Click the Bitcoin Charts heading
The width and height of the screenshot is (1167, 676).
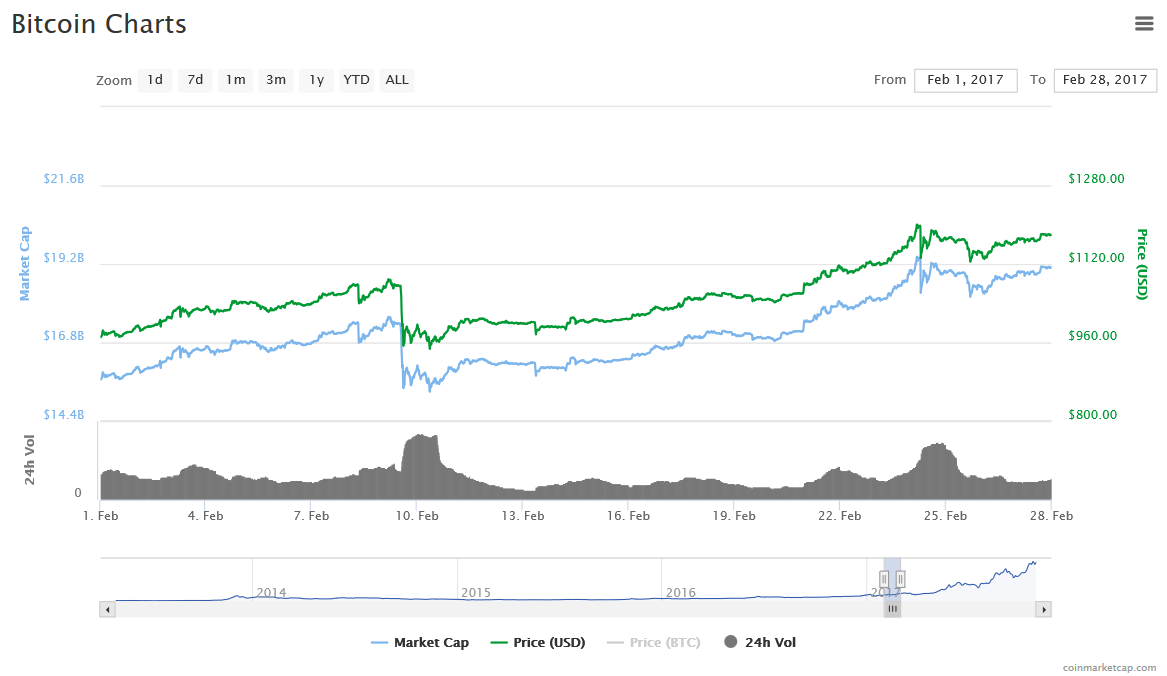[x=99, y=25]
